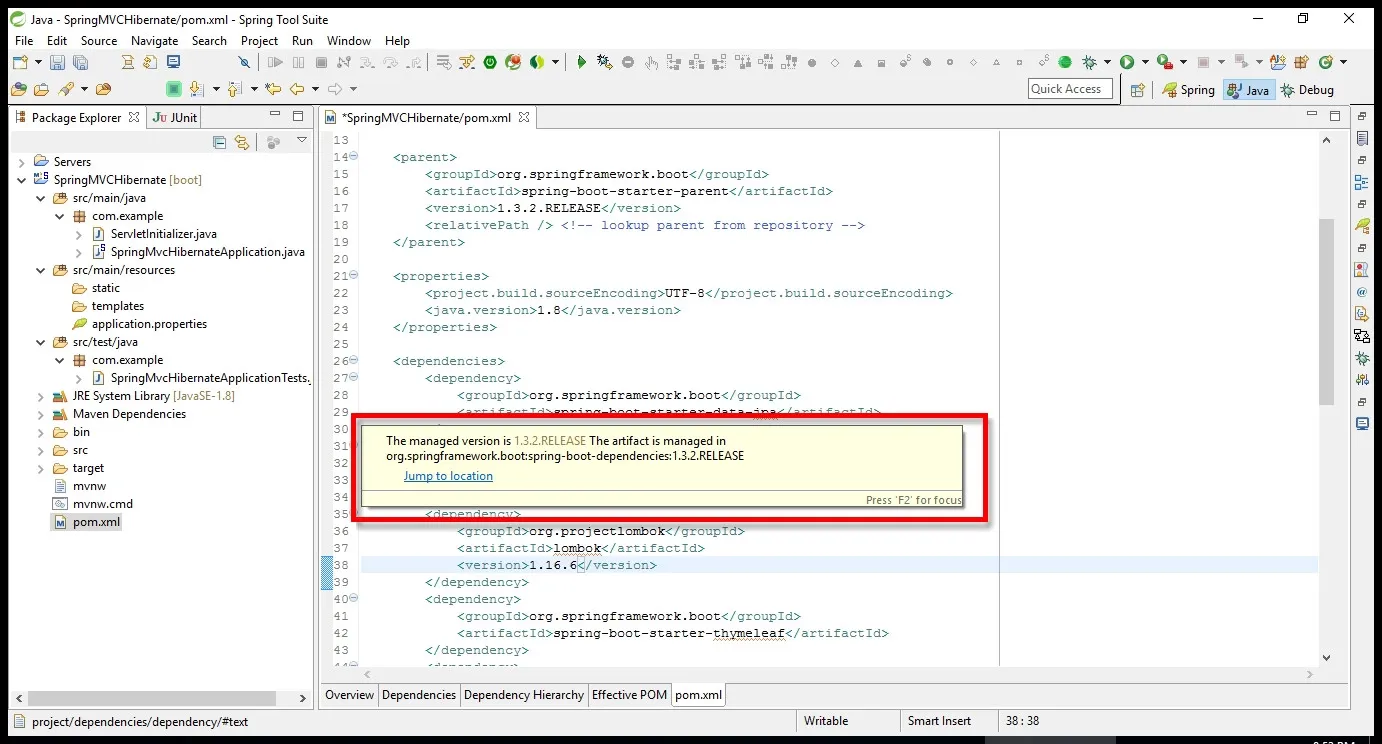Screen dimensions: 1382x744
Task: Launch the green Run button
Action: pos(1127,62)
